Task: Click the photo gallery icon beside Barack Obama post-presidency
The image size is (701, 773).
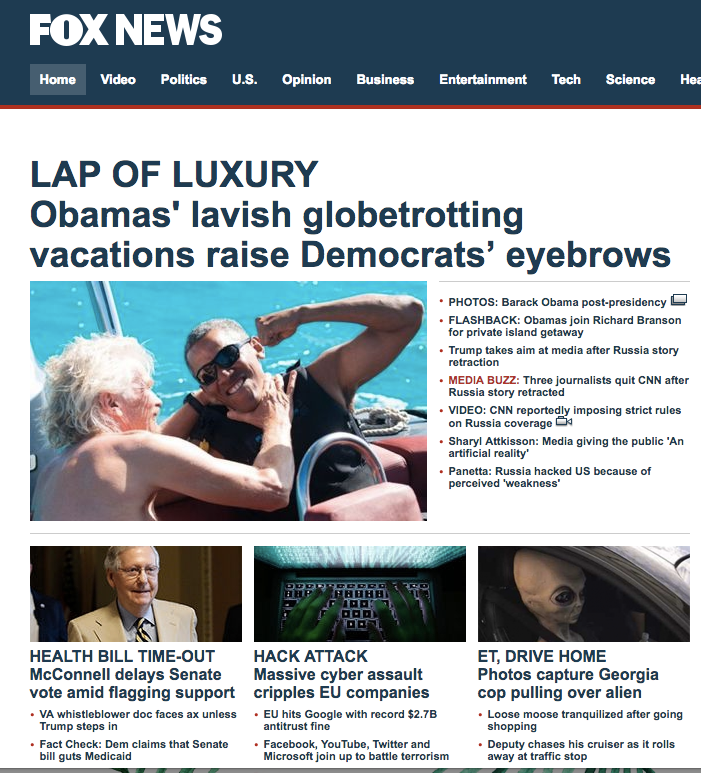Action: coord(679,300)
